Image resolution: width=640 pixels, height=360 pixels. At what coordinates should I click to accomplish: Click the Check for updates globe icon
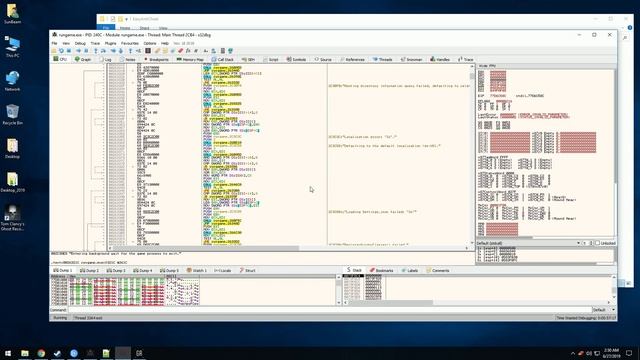click(230, 51)
